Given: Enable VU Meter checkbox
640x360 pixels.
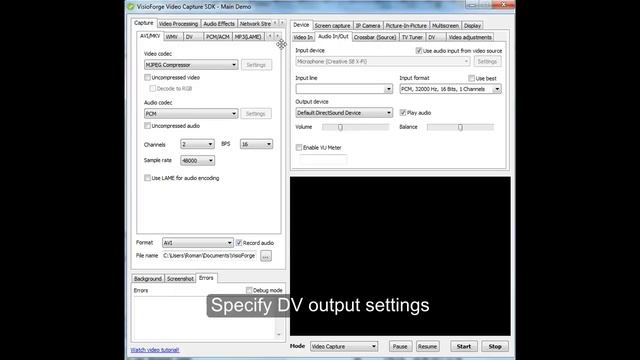Looking at the screenshot, I should pos(299,147).
